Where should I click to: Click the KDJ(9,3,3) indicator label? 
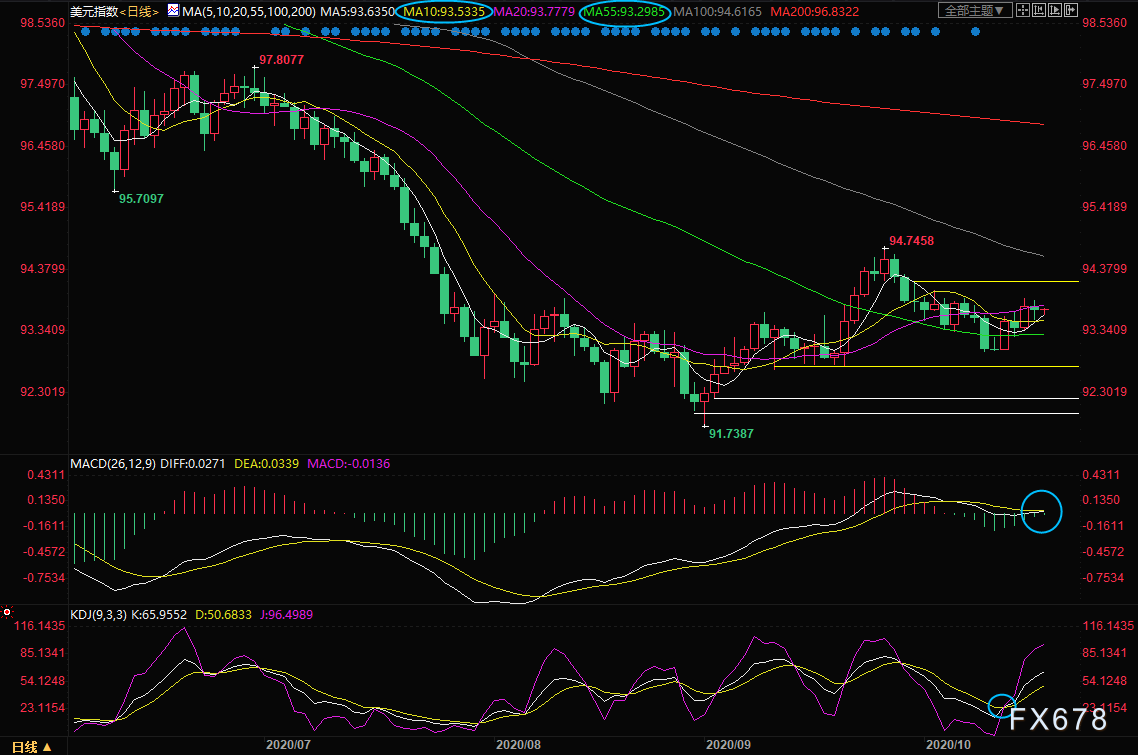(x=98, y=614)
